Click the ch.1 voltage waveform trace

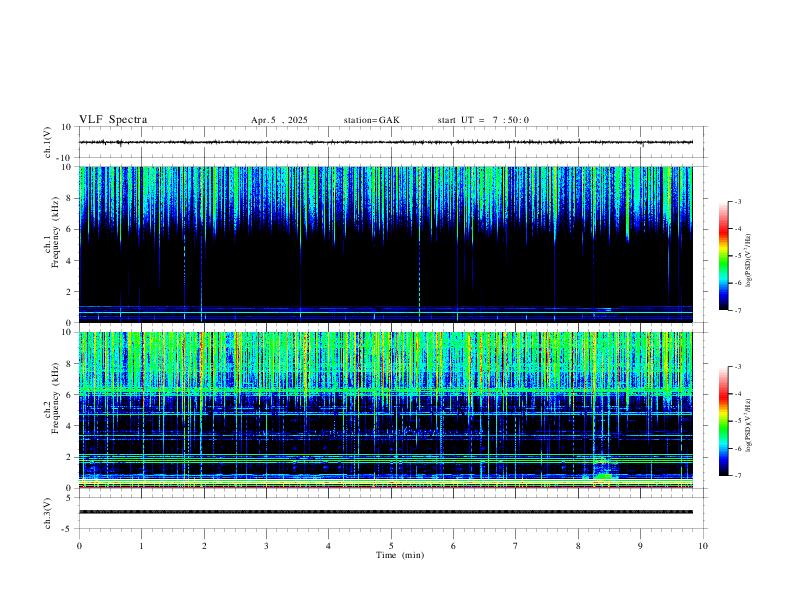(x=386, y=142)
